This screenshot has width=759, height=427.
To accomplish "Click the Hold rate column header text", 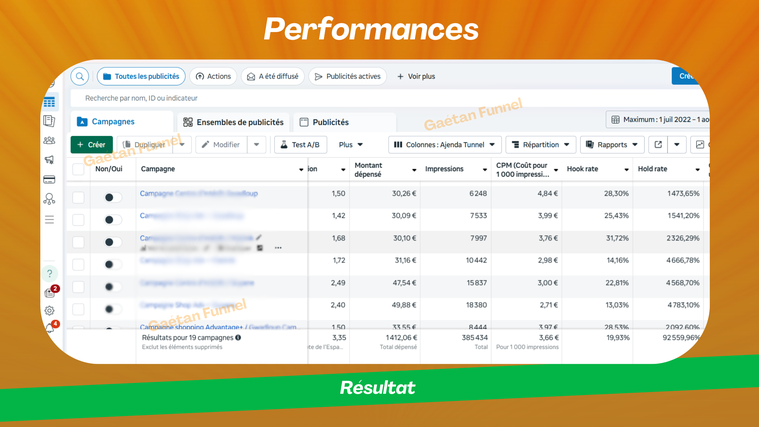I will tap(653, 169).
